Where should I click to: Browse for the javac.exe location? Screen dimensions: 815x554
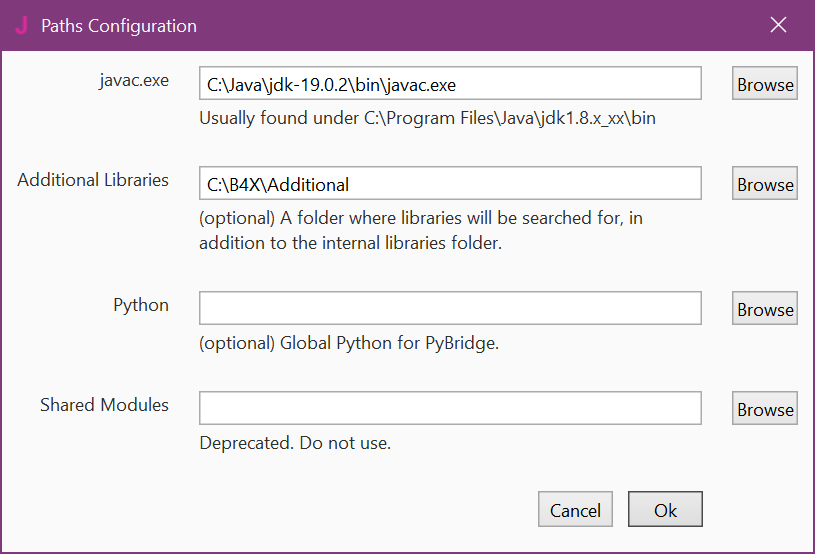point(765,84)
